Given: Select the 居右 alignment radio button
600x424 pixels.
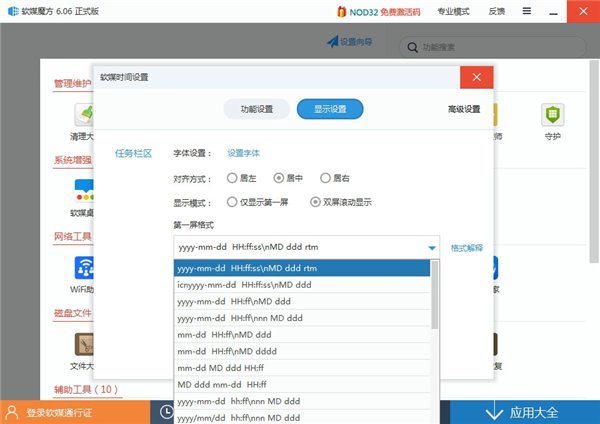Looking at the screenshot, I should click(325, 178).
